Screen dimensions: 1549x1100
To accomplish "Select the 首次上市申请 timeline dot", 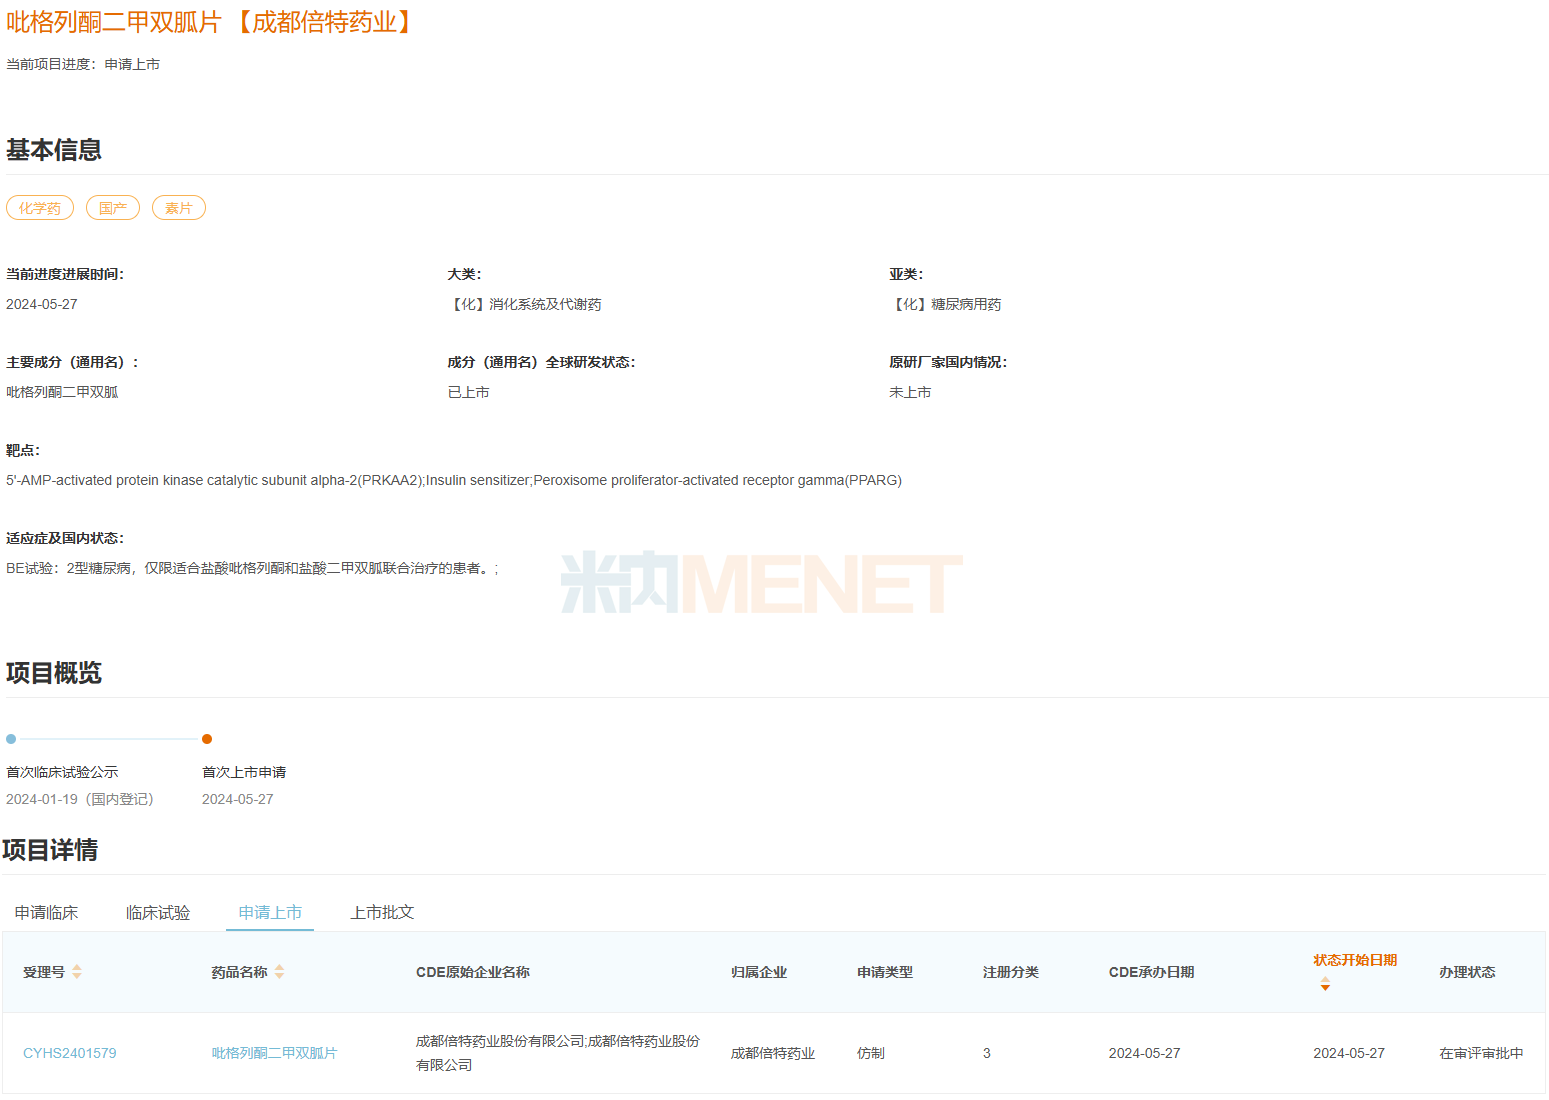I will coord(207,739).
